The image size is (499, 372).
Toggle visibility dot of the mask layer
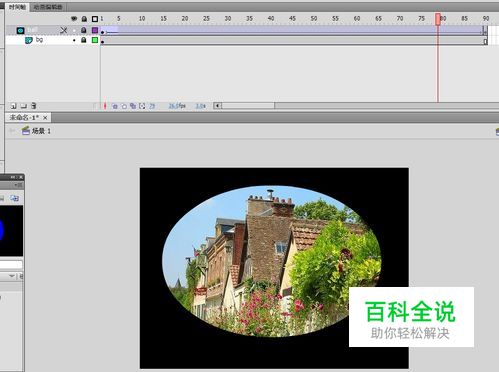pos(74,31)
